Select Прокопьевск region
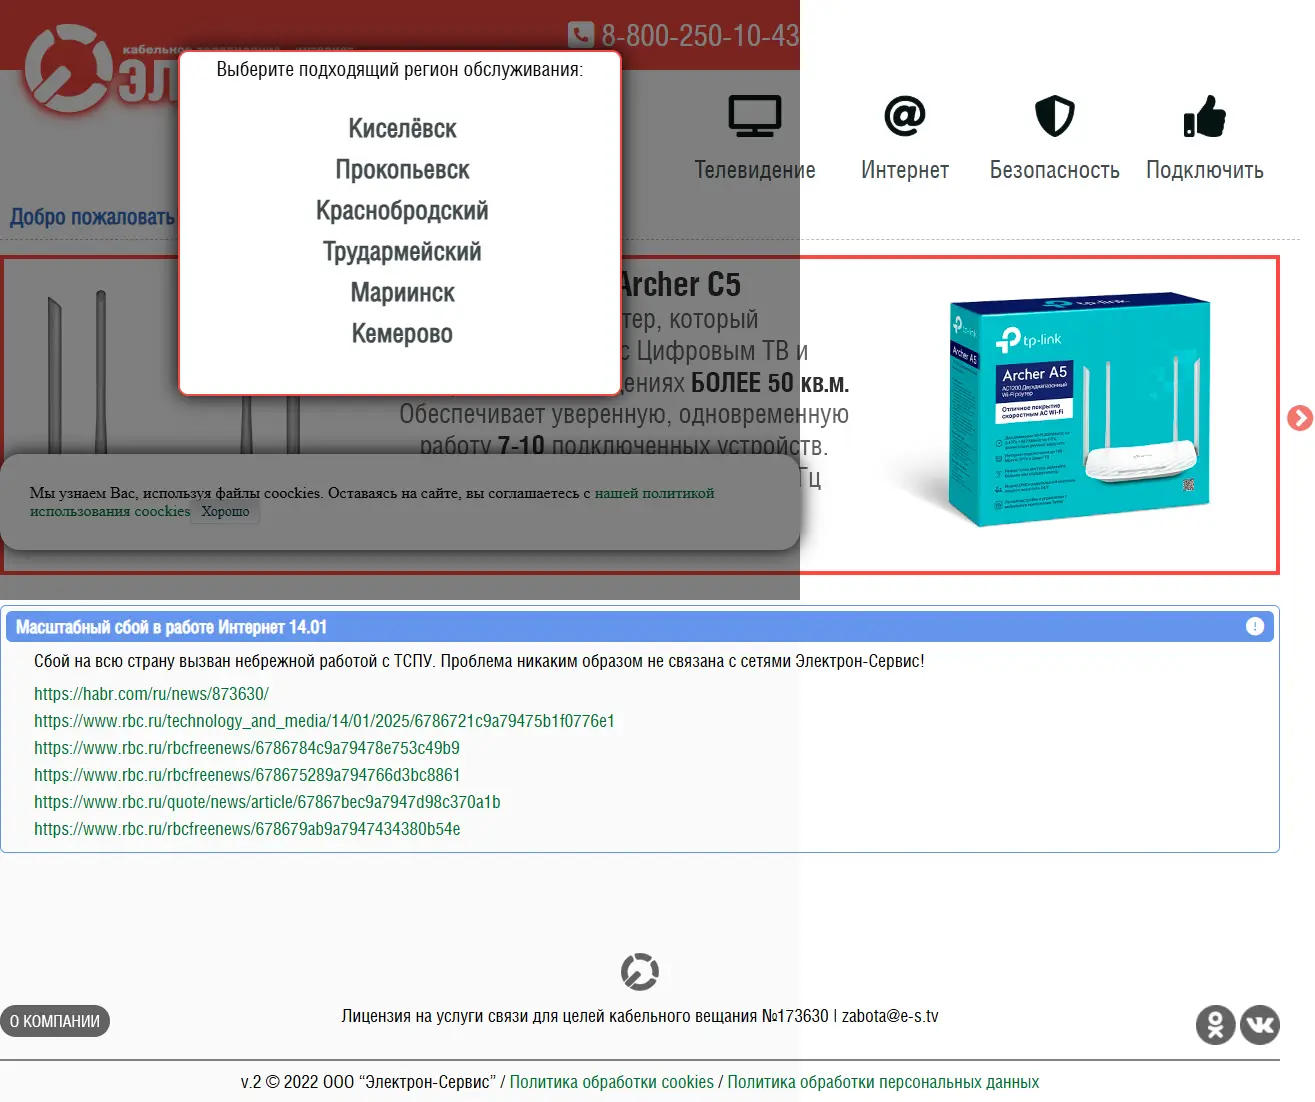The image size is (1315, 1102). 402,169
